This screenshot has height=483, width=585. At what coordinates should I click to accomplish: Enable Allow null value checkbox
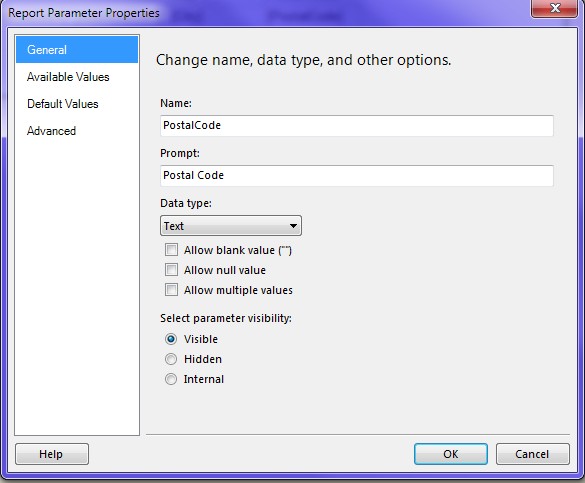[x=171, y=270]
